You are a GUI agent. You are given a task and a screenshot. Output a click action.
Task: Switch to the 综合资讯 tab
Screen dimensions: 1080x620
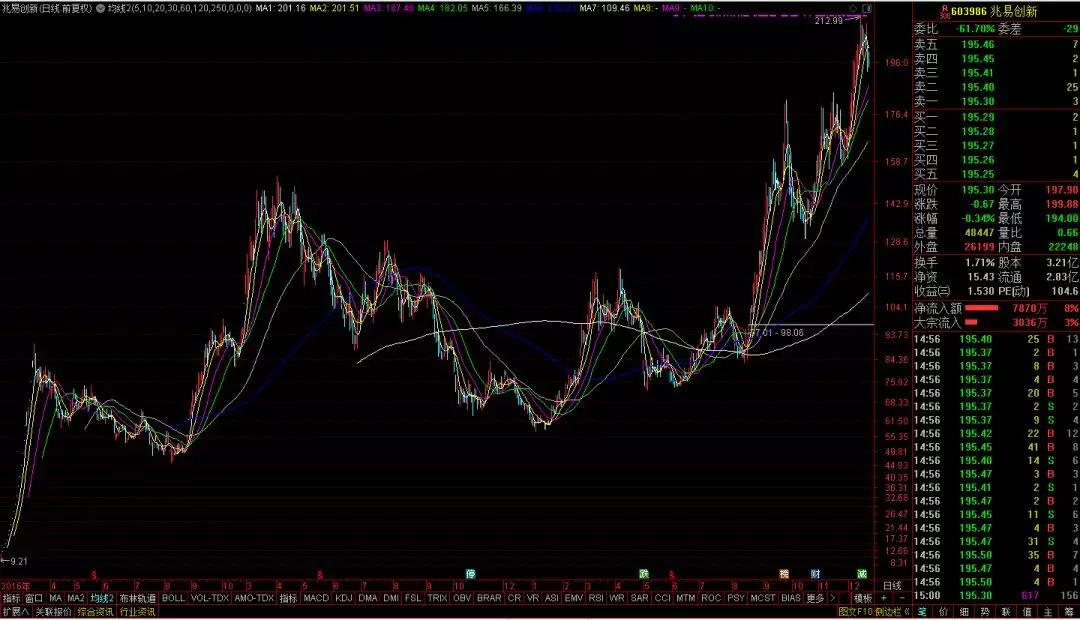[x=95, y=611]
